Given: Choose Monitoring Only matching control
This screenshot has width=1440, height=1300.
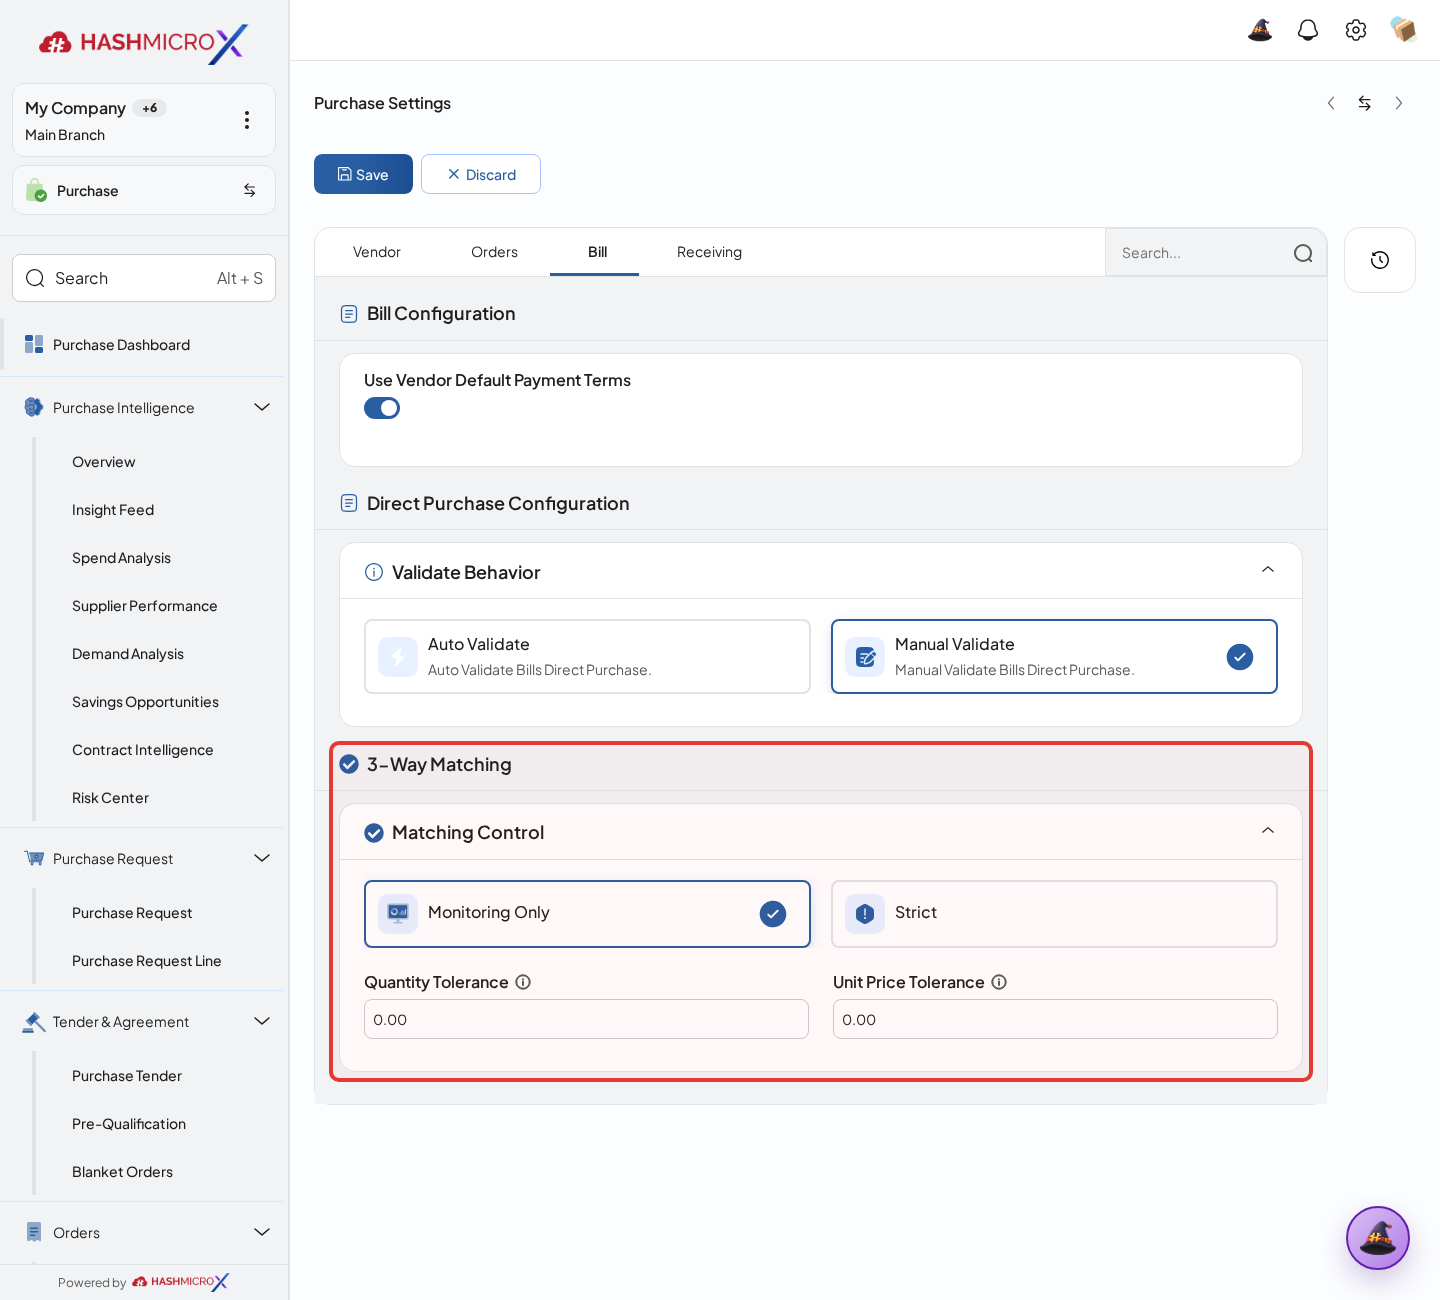Looking at the screenshot, I should click(587, 914).
